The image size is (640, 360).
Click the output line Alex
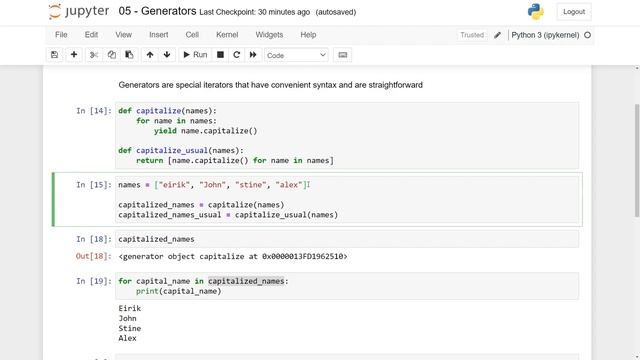tap(127, 338)
